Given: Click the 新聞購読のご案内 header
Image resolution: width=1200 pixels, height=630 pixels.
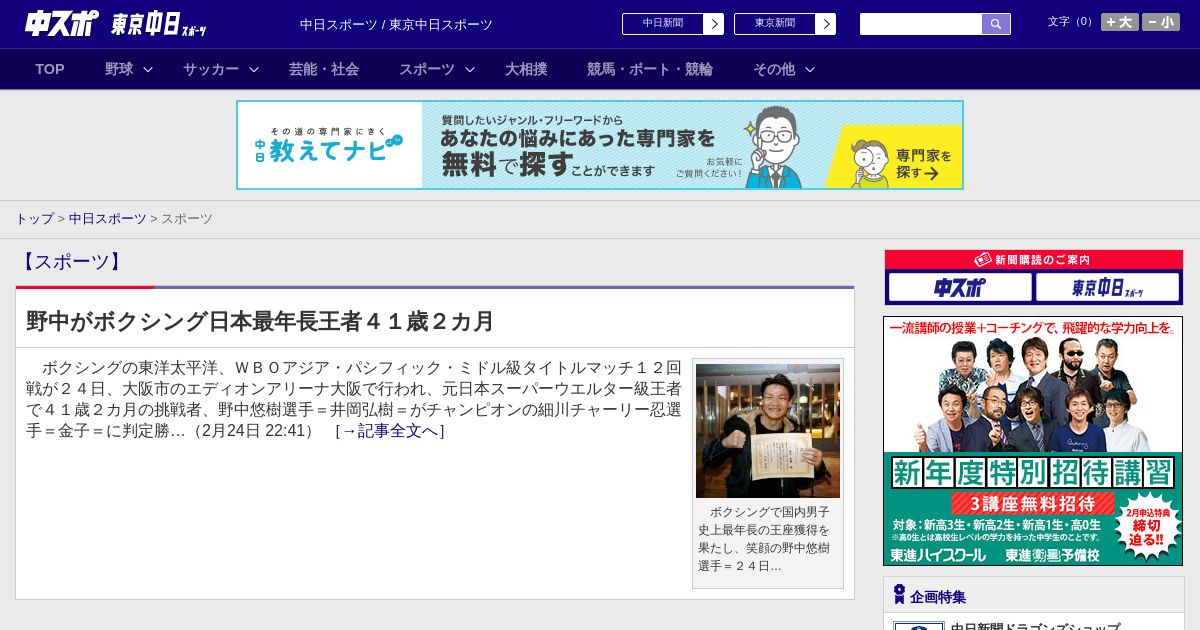Looking at the screenshot, I should pyautogui.click(x=1034, y=260).
